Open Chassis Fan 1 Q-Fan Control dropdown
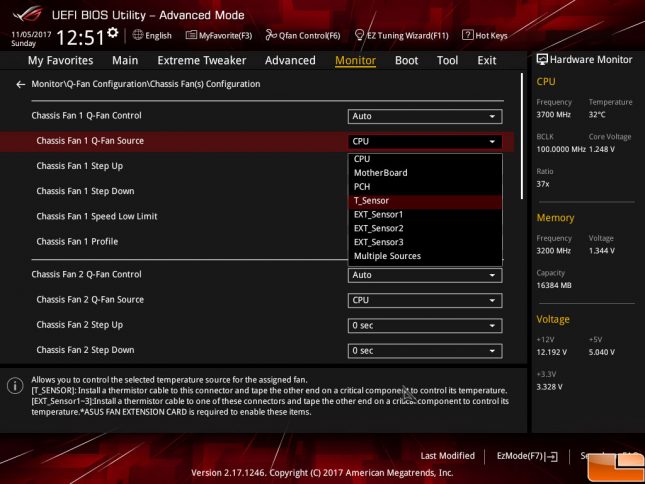The image size is (645, 484). [x=425, y=116]
